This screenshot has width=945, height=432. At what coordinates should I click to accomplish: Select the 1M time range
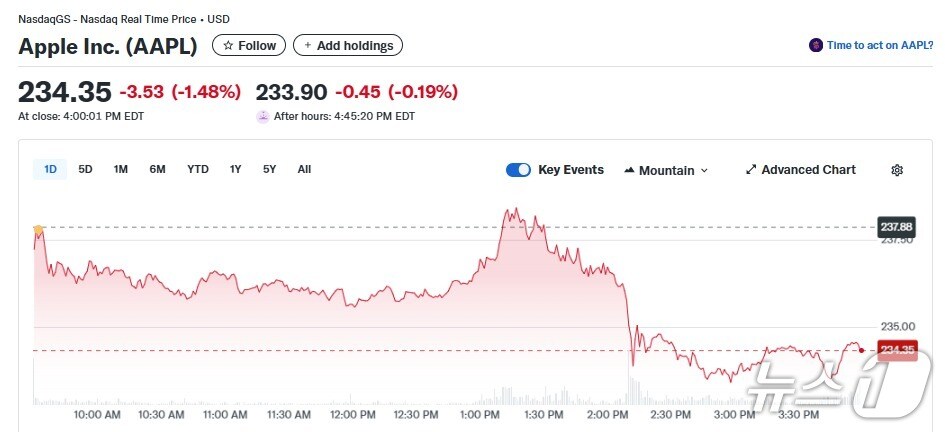coord(120,170)
